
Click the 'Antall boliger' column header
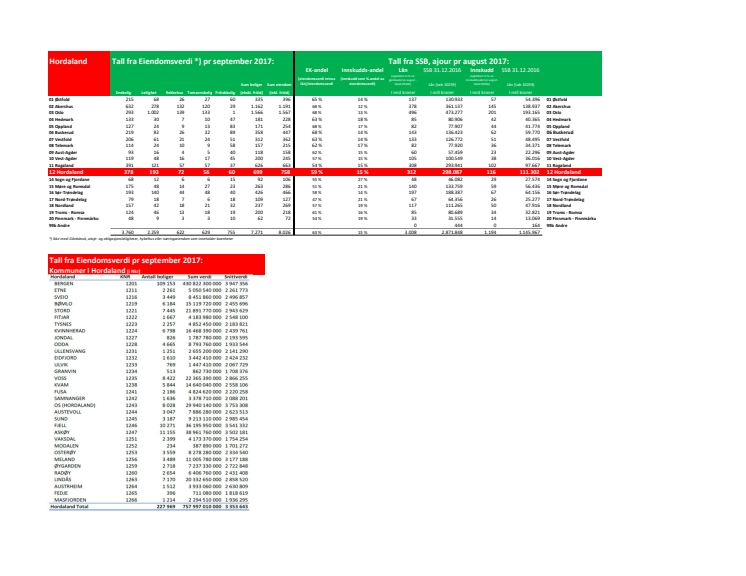159,277
